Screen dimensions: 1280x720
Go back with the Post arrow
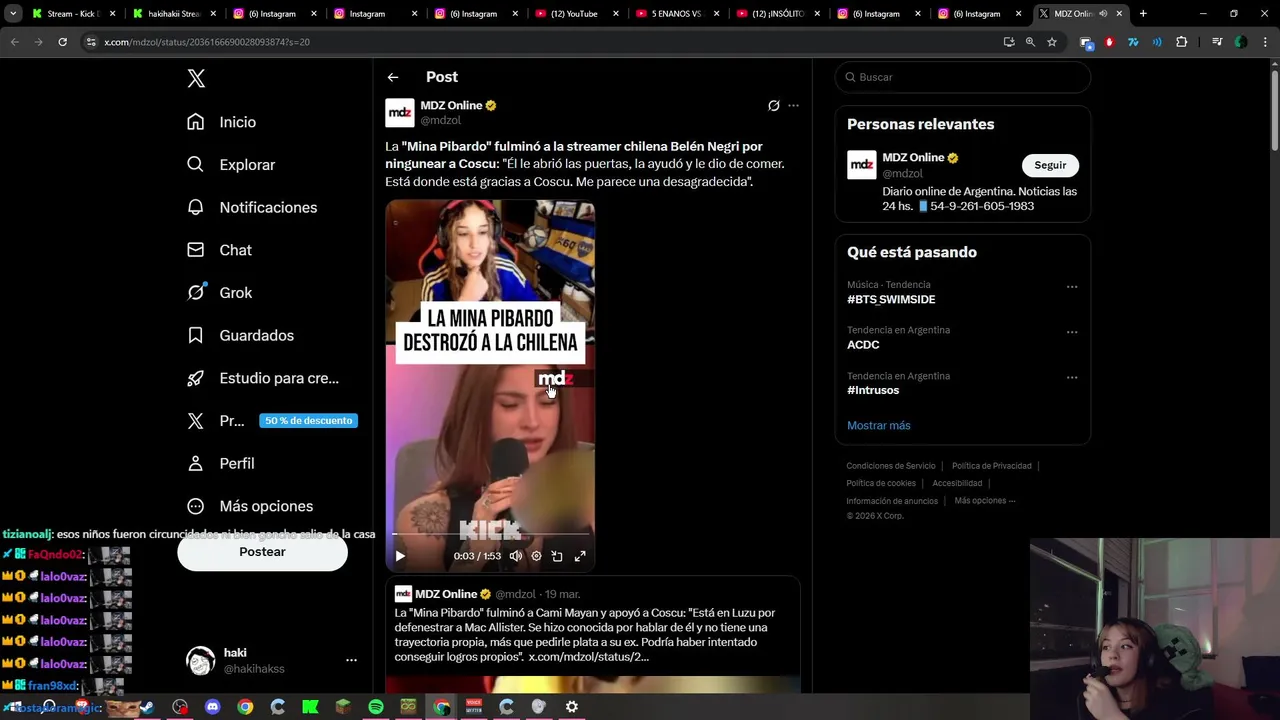coord(393,77)
